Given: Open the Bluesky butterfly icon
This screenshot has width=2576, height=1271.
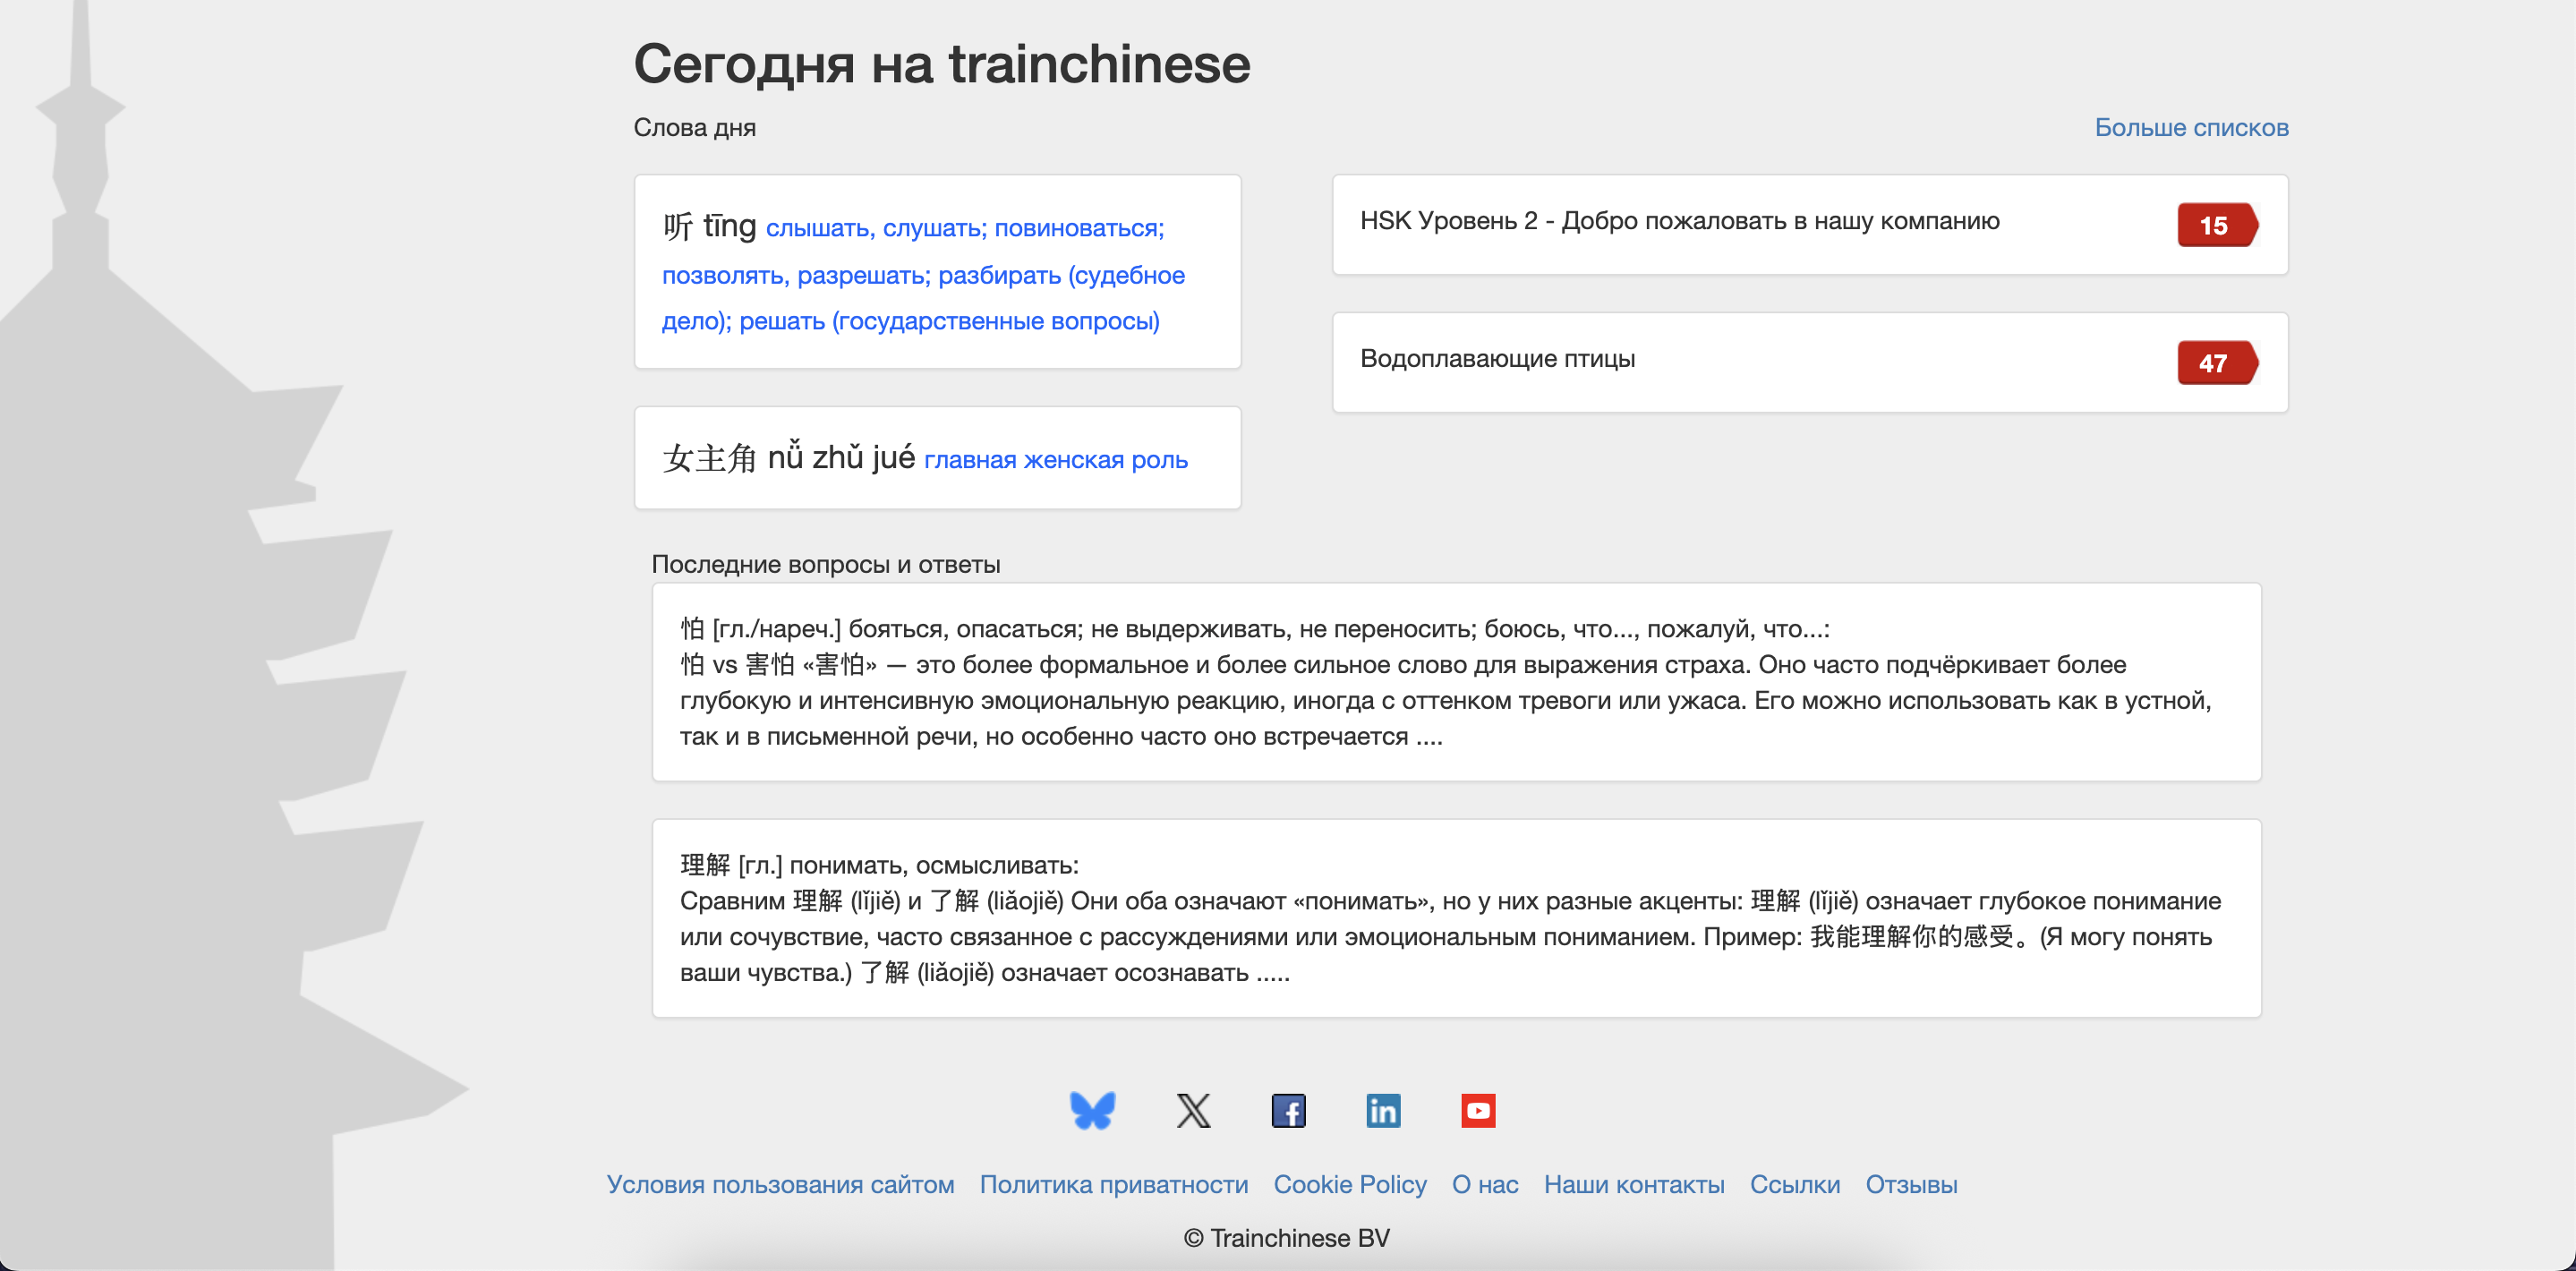Looking at the screenshot, I should [1092, 1110].
